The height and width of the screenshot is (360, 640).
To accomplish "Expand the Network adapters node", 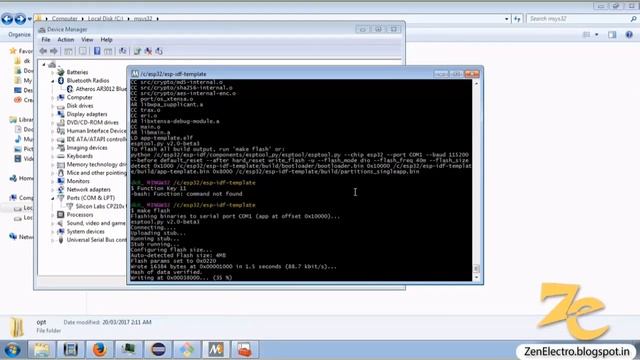I will point(53,190).
